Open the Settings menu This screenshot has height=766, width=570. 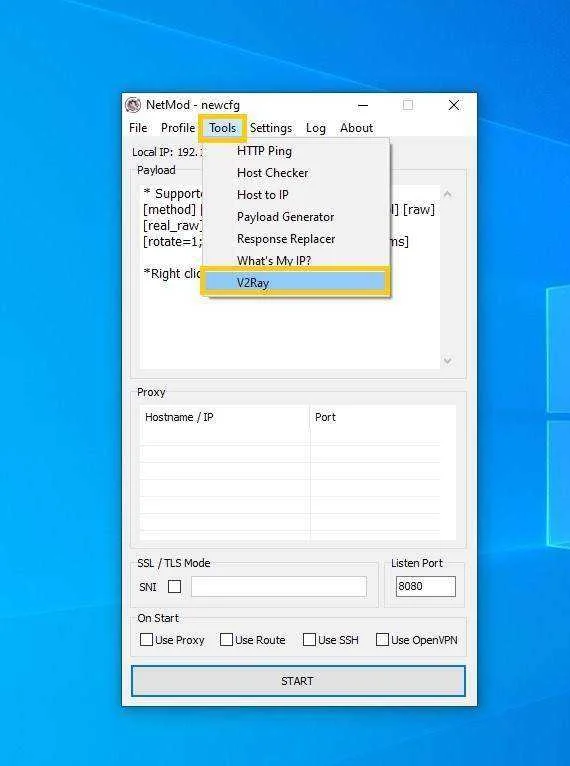(x=271, y=128)
